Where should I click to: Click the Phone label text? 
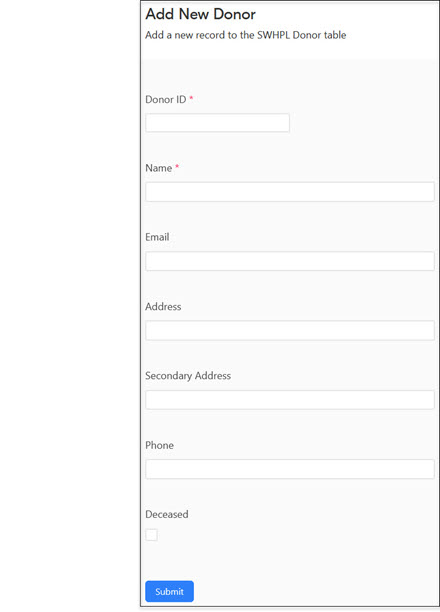click(159, 445)
